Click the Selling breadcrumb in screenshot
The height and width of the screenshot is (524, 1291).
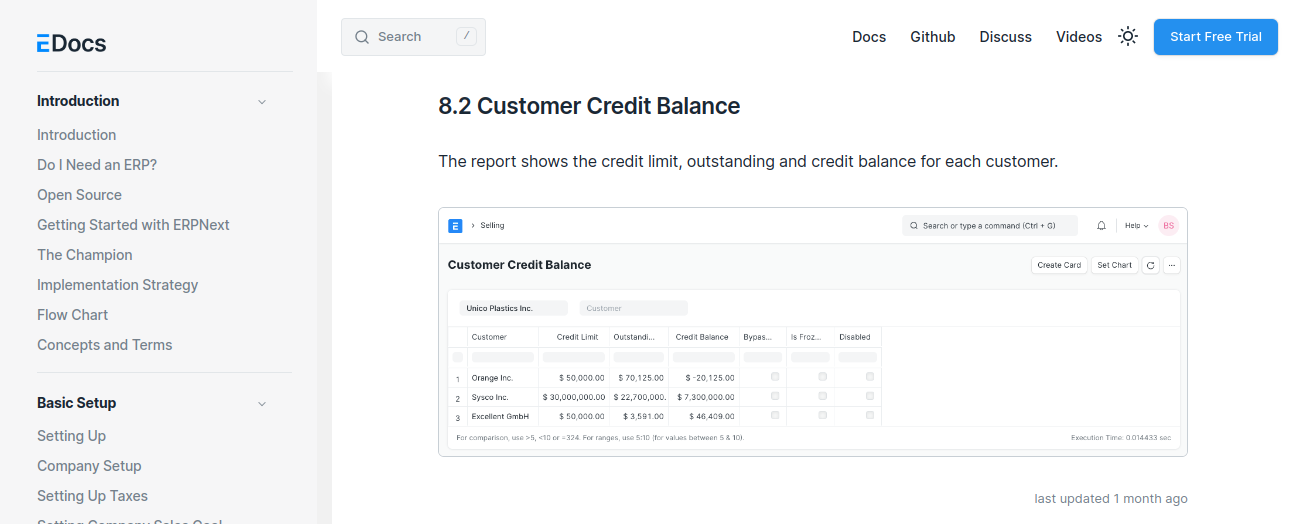[492, 226]
